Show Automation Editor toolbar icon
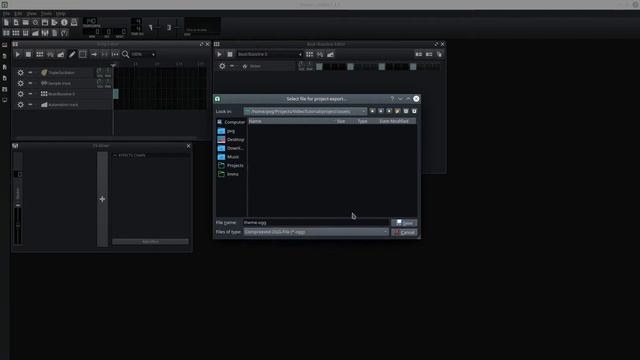640x360 pixels. pyautogui.click(x=36, y=33)
